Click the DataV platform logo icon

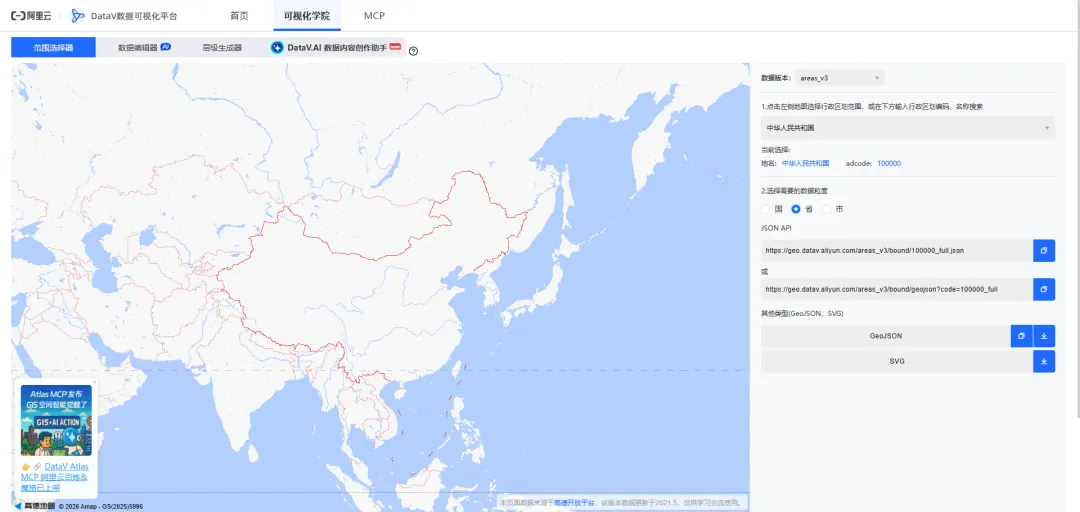(x=78, y=16)
